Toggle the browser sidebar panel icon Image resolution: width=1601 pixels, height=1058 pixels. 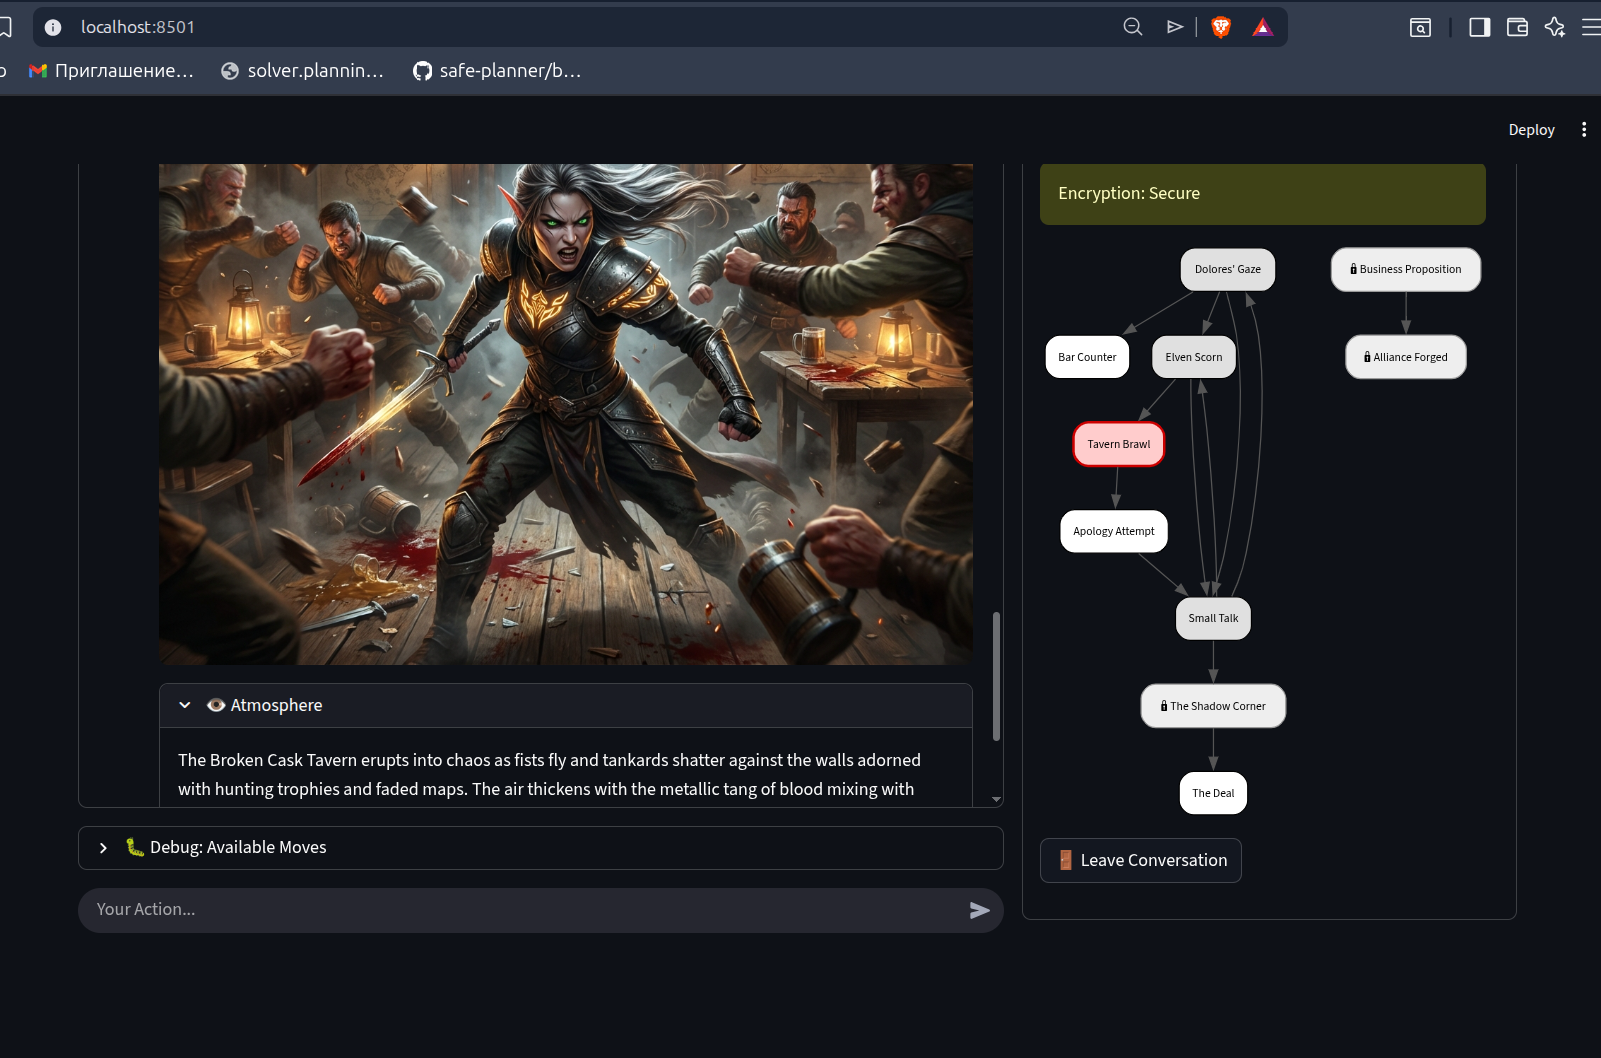[1480, 27]
